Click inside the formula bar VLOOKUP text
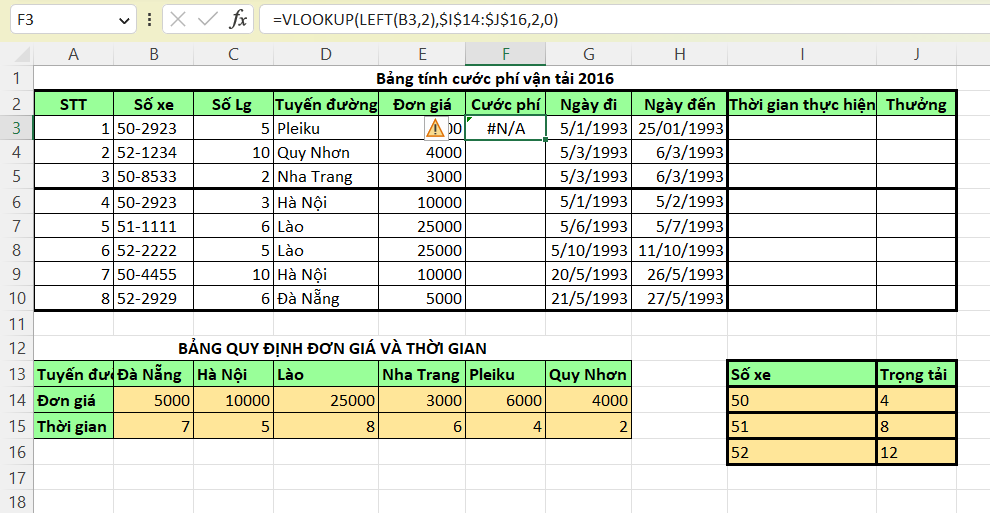This screenshot has height=513, width=990. 415,20
